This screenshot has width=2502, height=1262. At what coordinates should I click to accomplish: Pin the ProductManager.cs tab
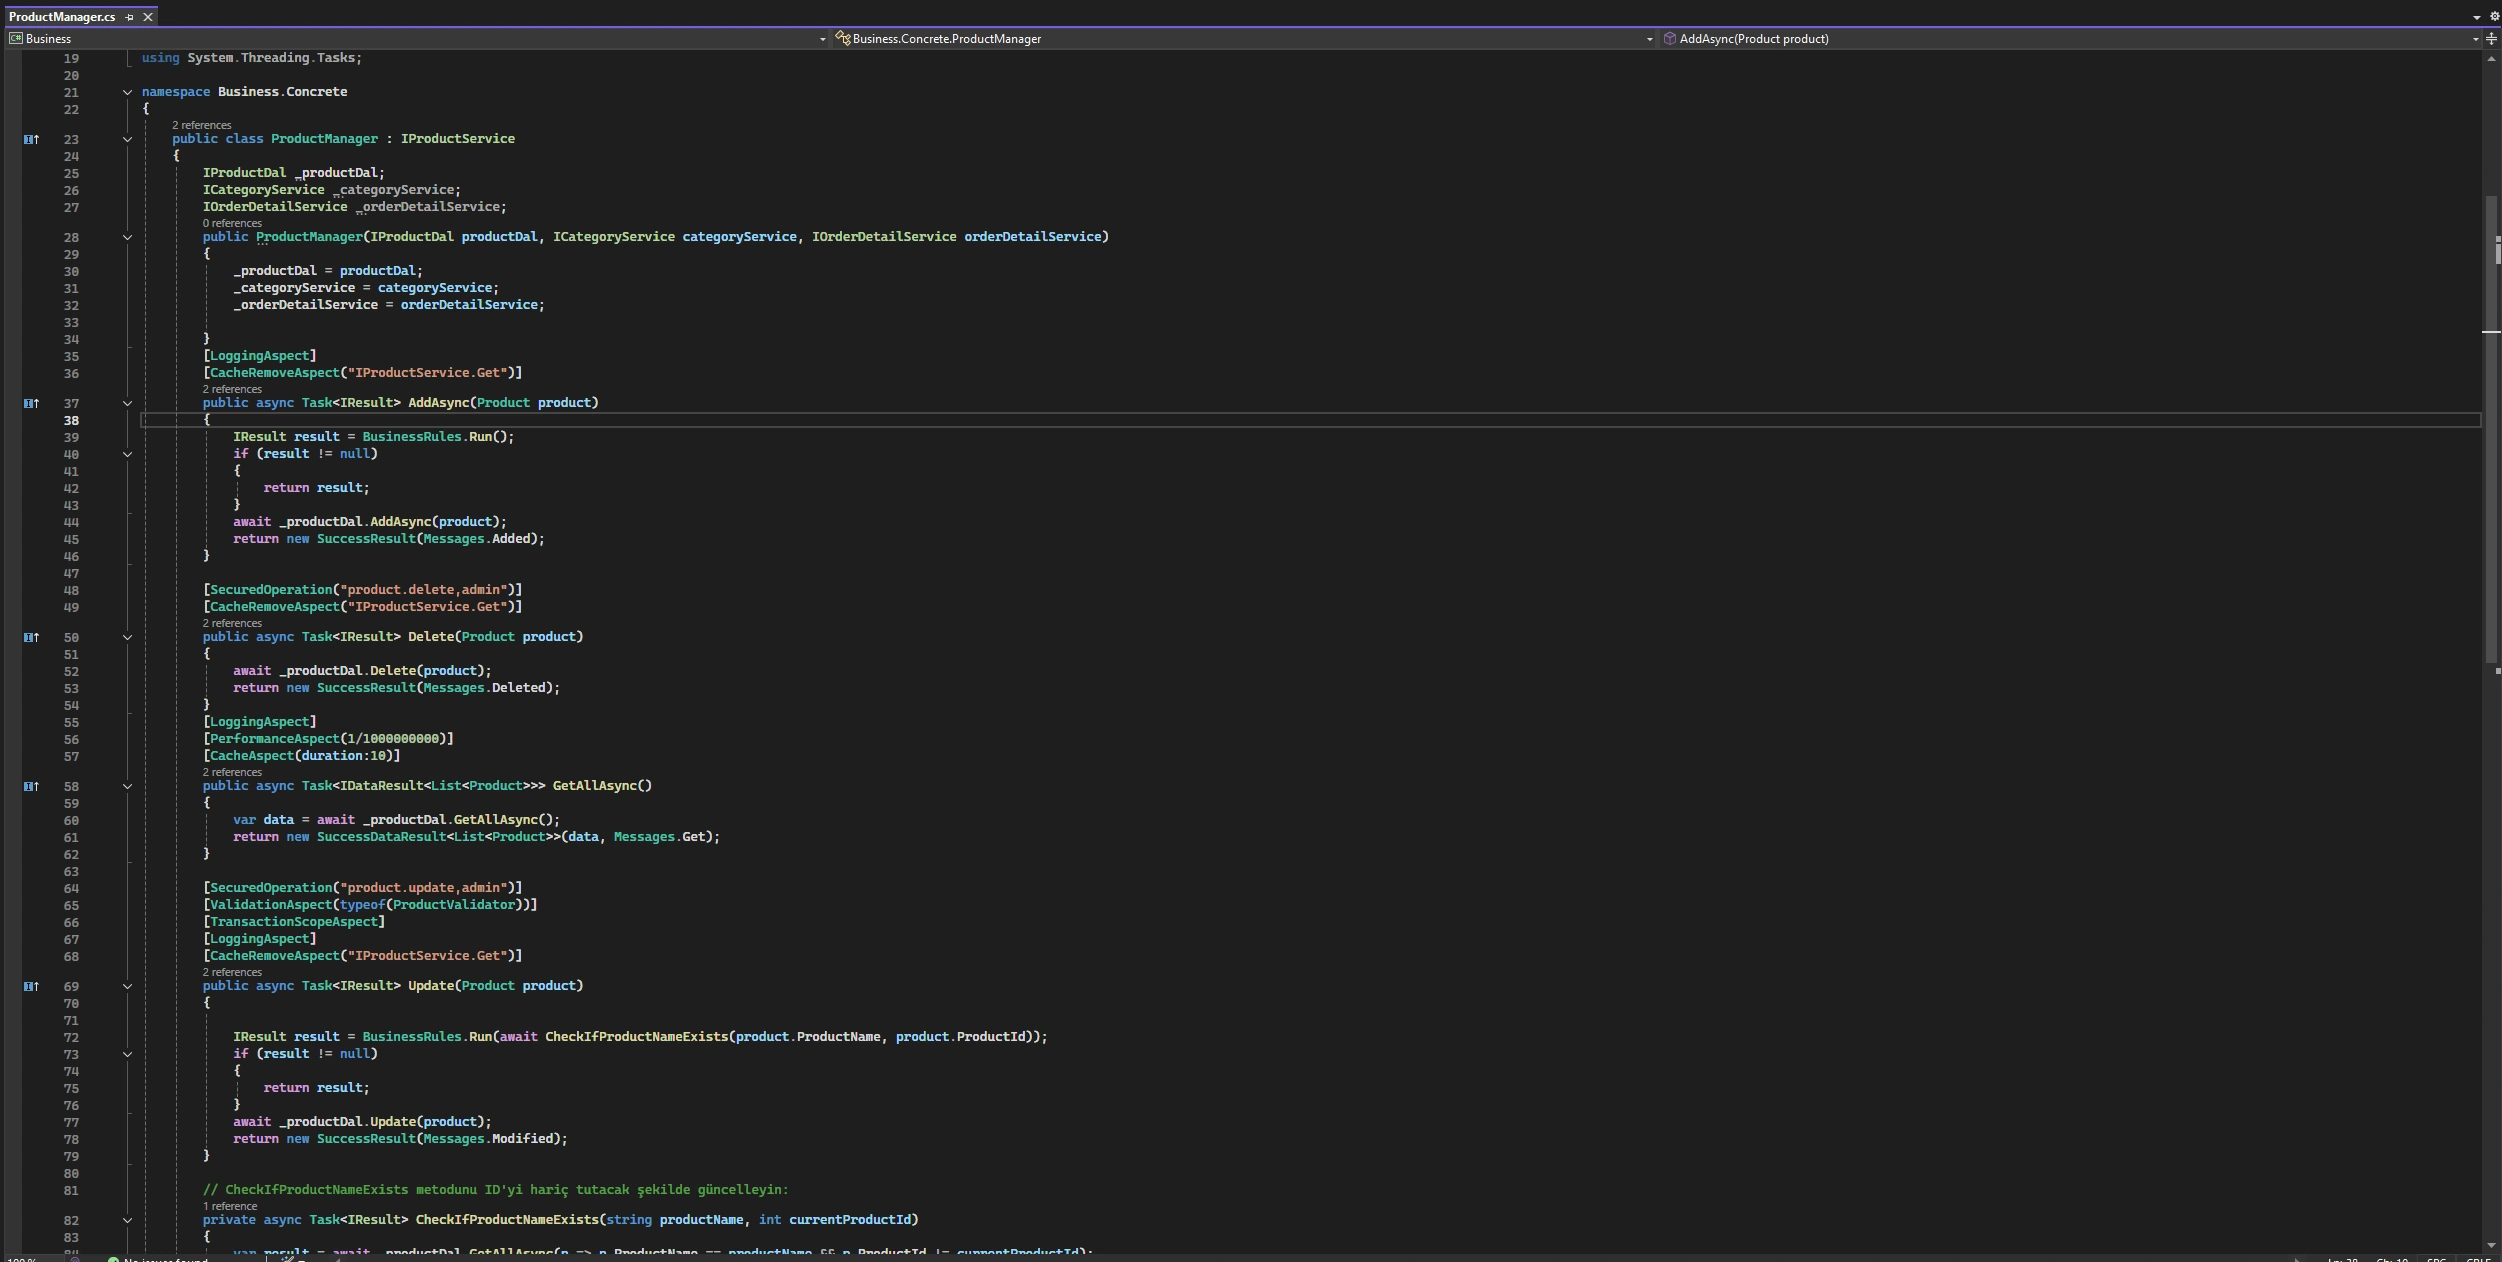click(130, 17)
